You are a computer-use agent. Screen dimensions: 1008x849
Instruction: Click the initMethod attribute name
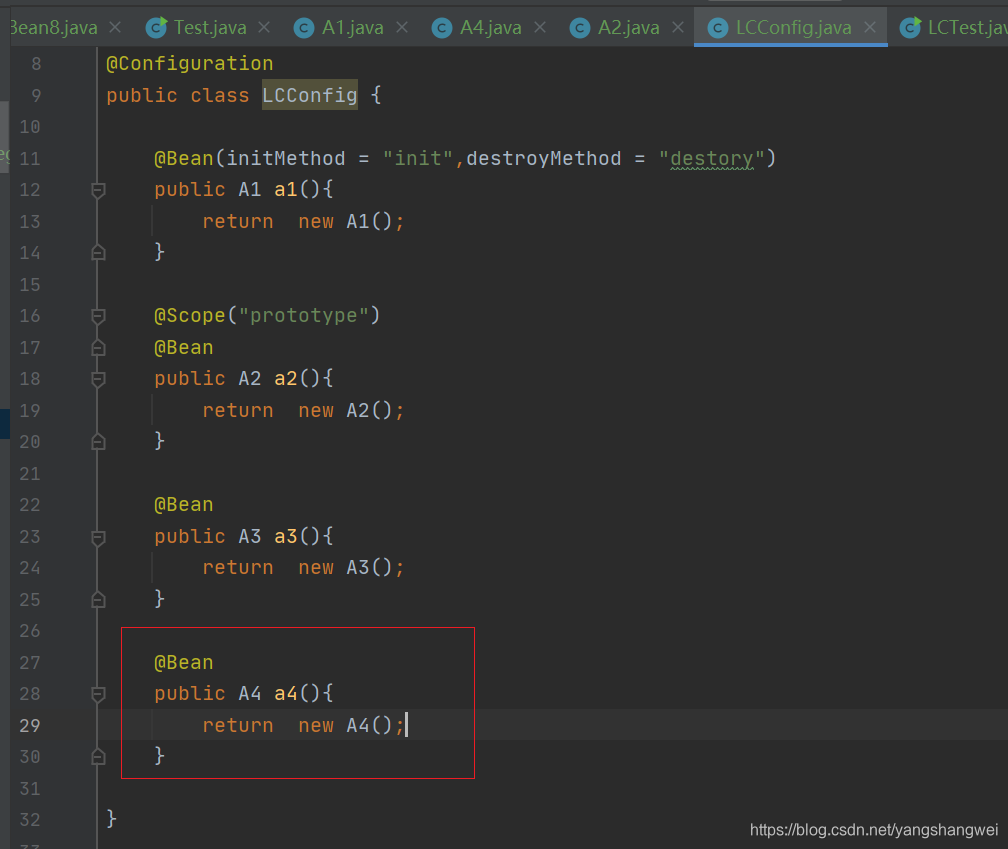coord(285,158)
